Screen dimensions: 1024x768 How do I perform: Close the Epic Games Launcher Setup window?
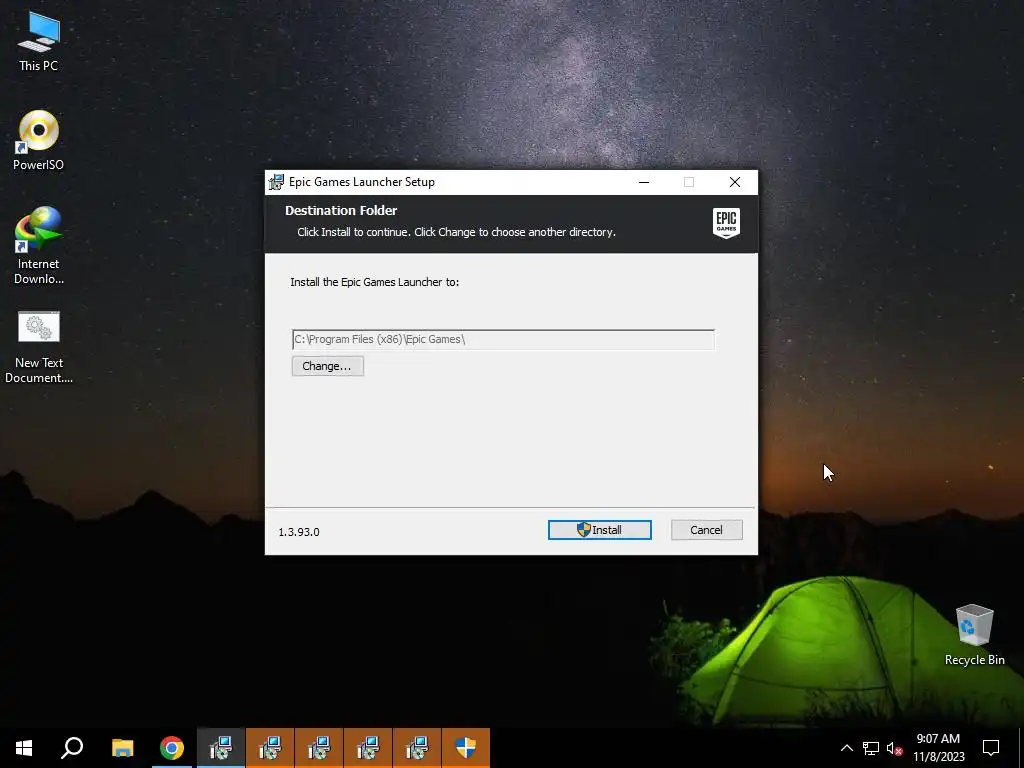tap(735, 182)
